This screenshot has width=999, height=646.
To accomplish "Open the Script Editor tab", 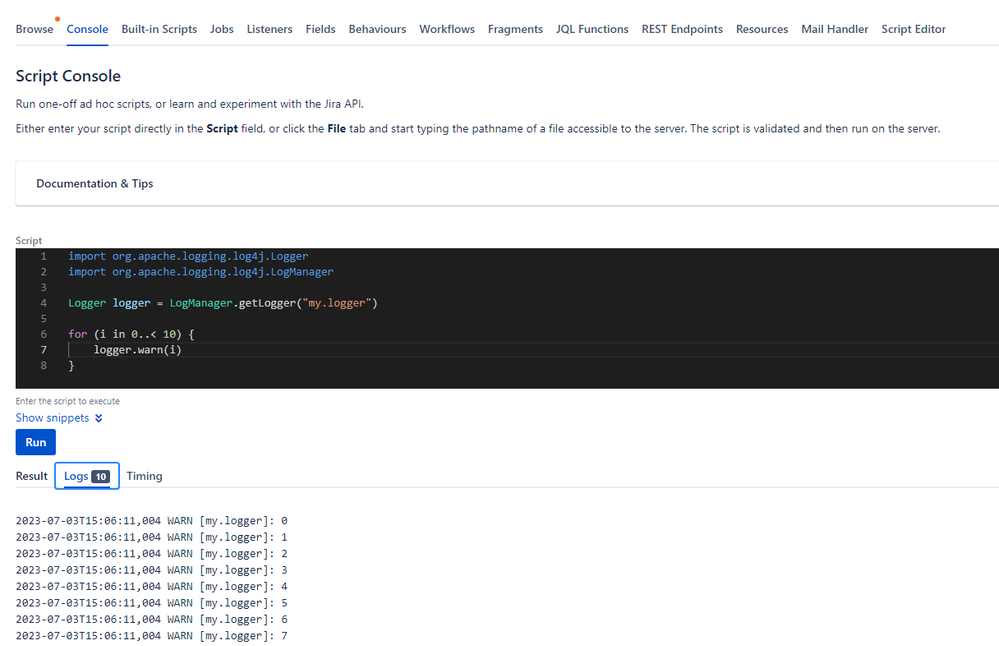I will (914, 29).
